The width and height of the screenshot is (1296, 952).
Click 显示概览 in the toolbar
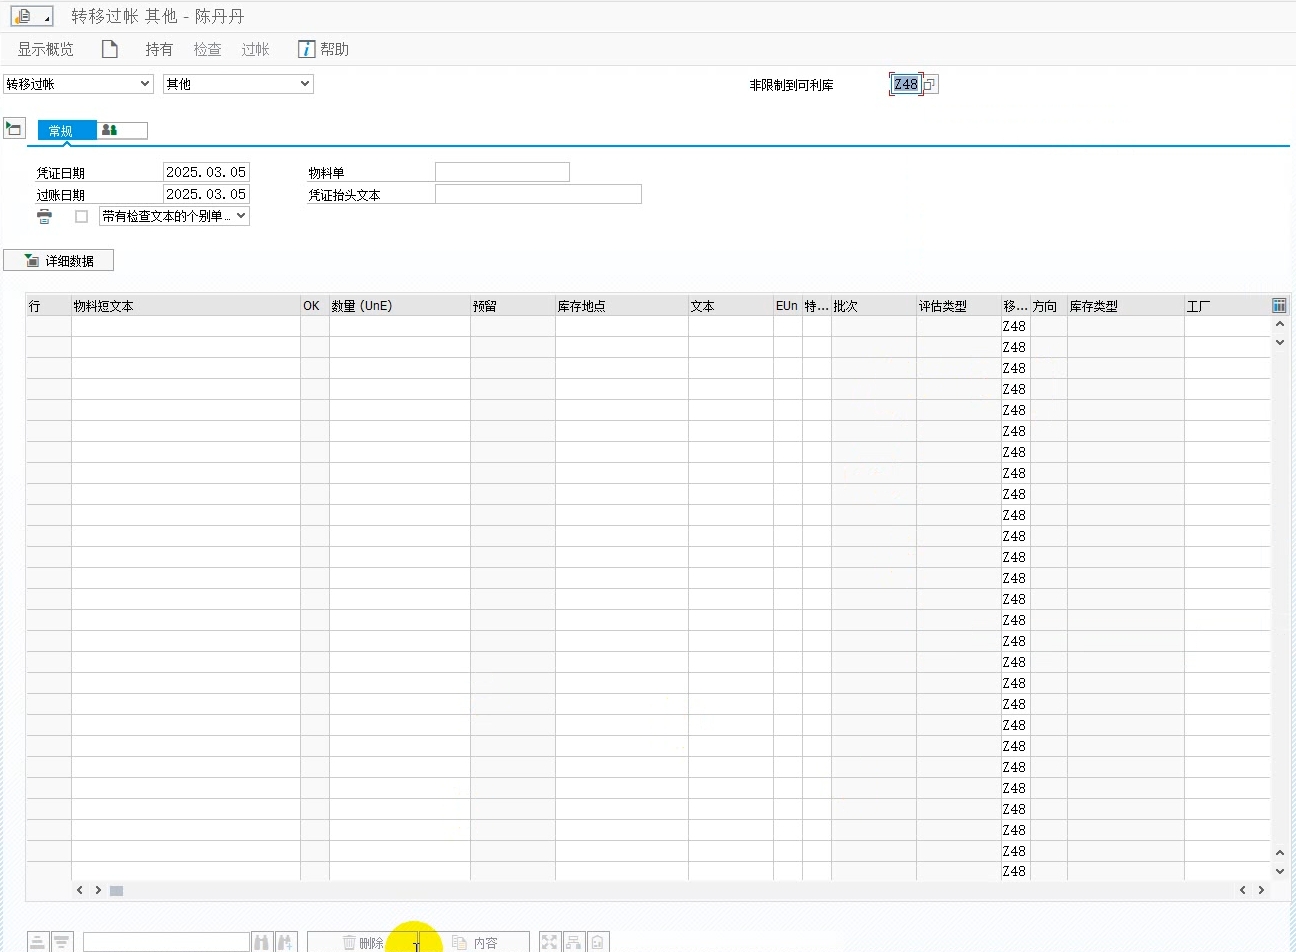point(45,49)
